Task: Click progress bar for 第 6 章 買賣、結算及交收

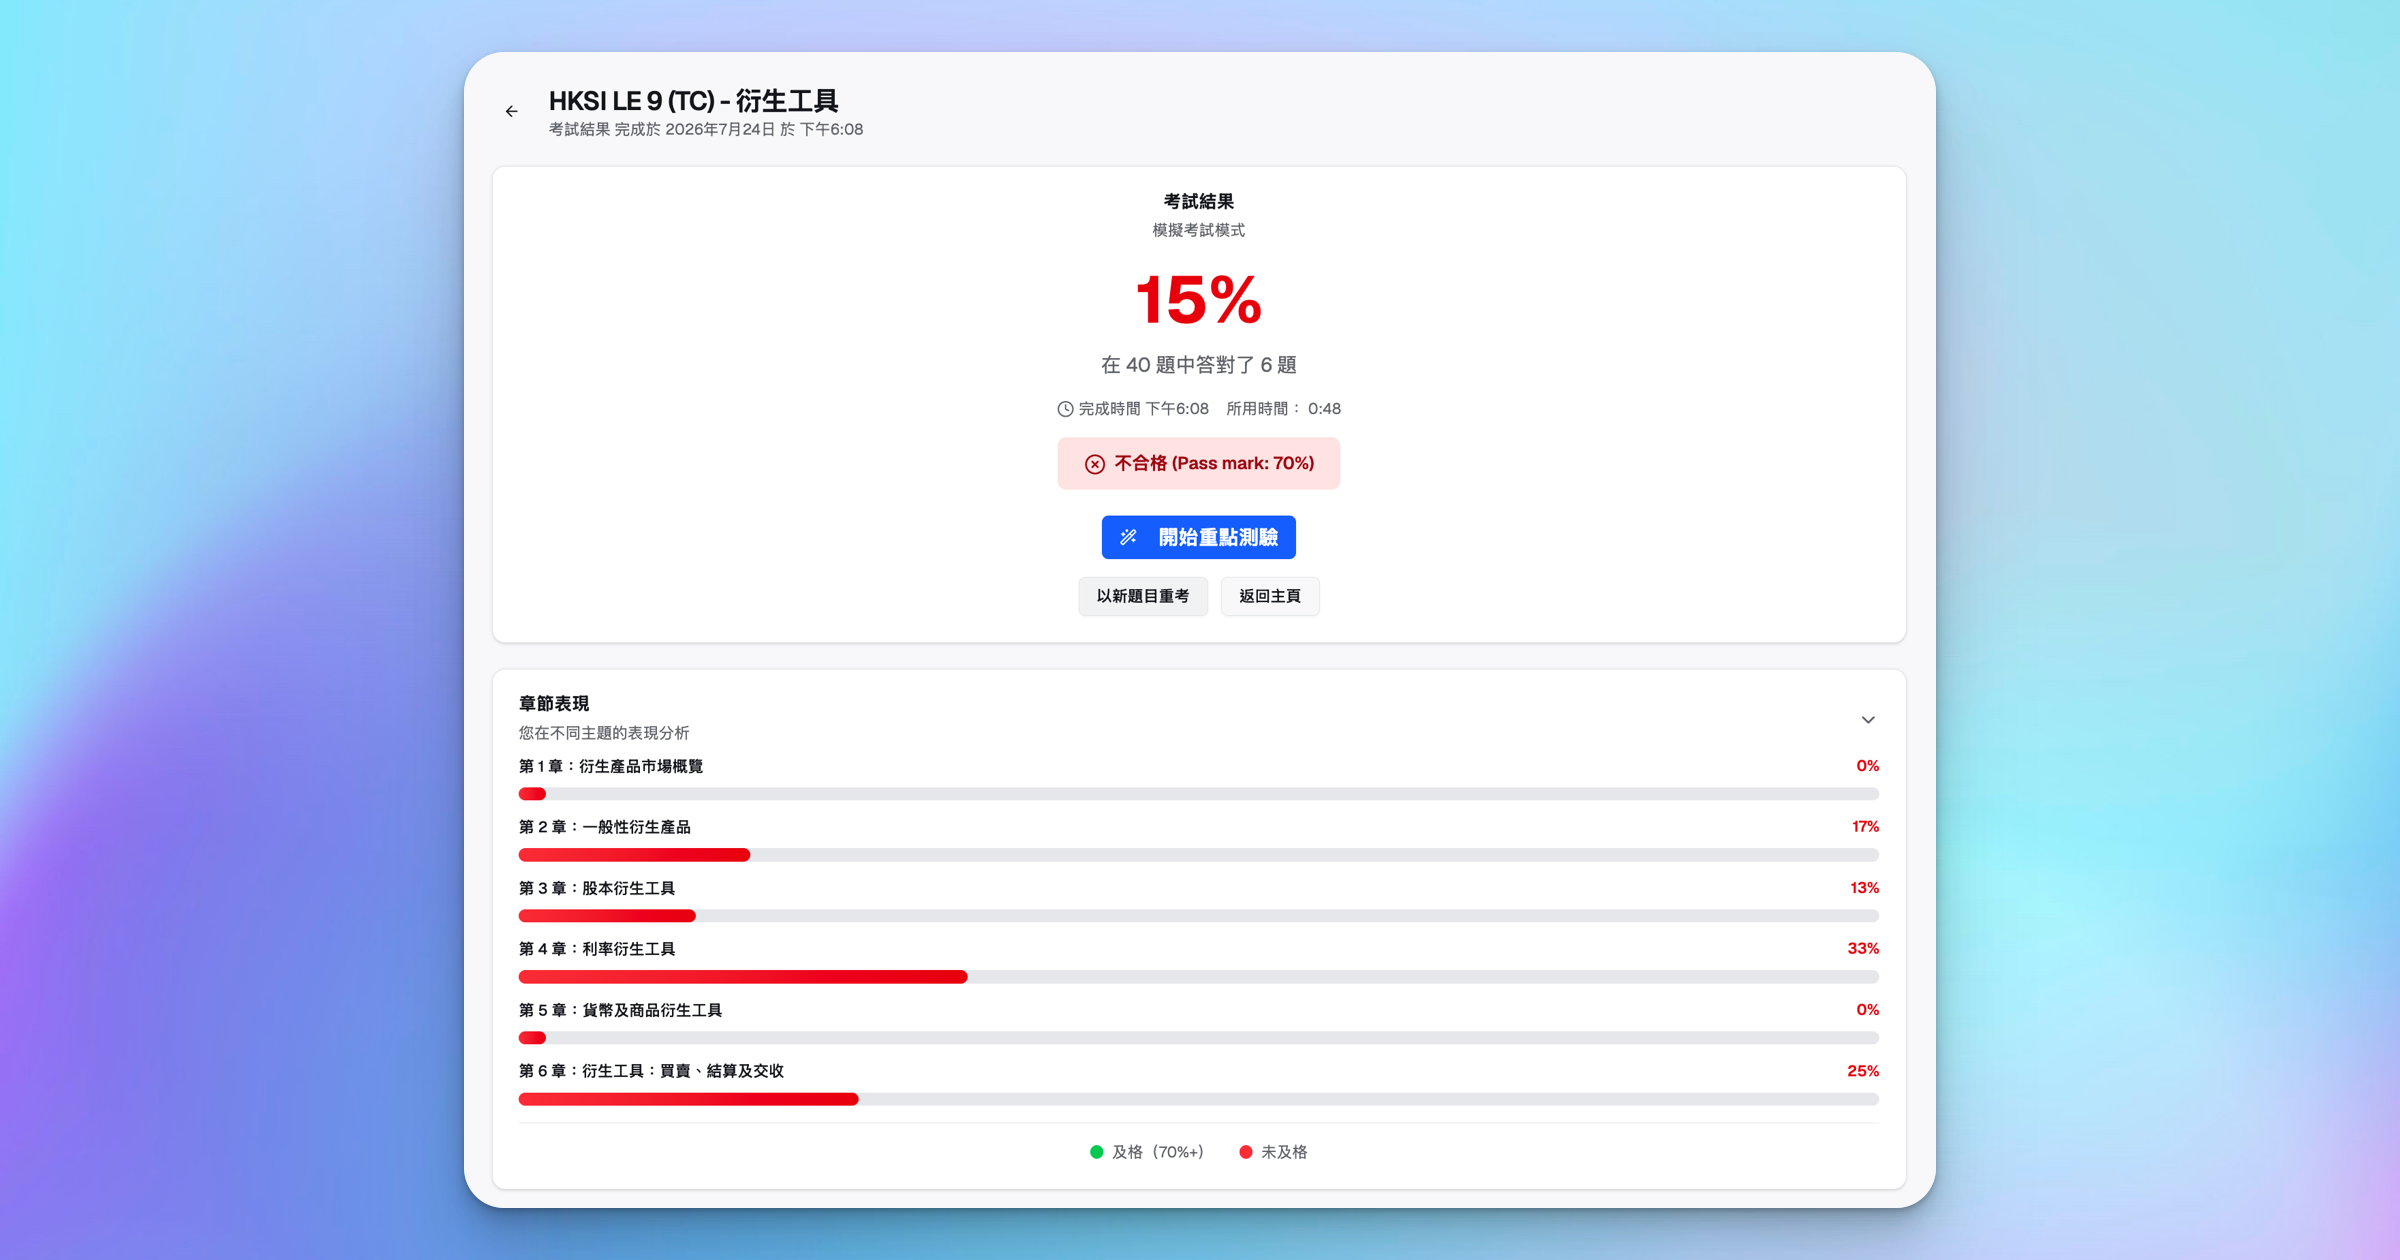Action: click(1198, 1099)
